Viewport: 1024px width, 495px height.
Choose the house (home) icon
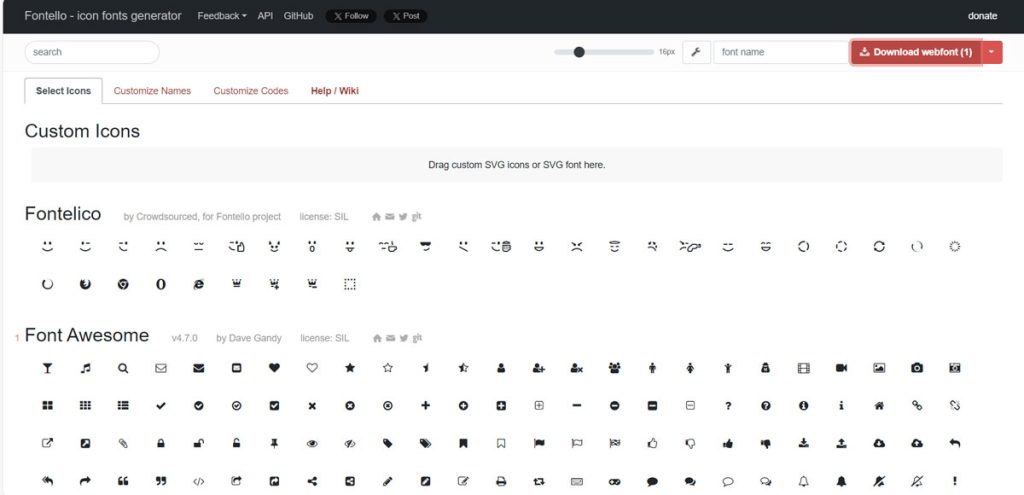click(x=879, y=406)
